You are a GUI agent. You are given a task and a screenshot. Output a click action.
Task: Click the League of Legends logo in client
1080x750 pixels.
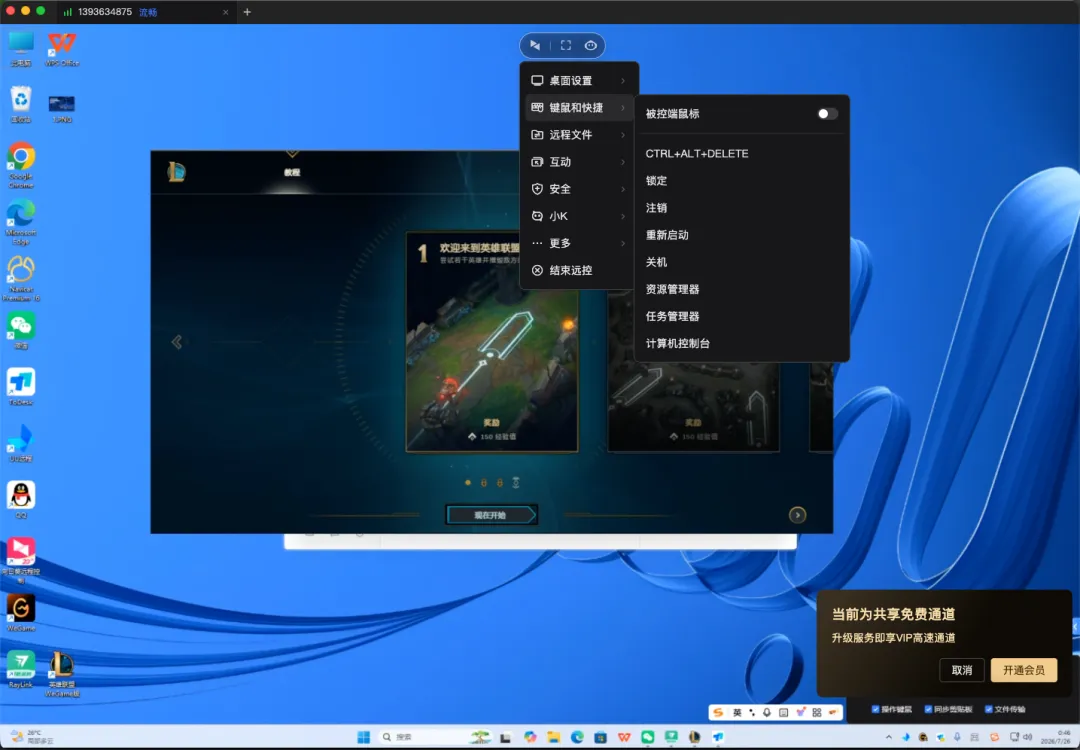[176, 171]
